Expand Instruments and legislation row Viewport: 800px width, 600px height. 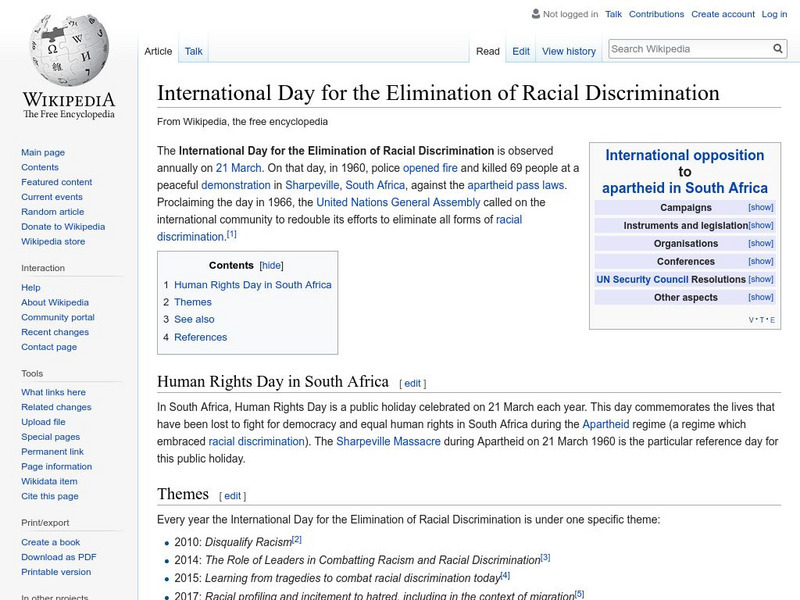coord(760,225)
